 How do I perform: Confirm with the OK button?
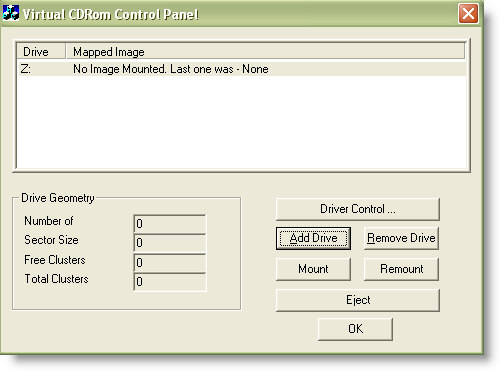(x=355, y=329)
